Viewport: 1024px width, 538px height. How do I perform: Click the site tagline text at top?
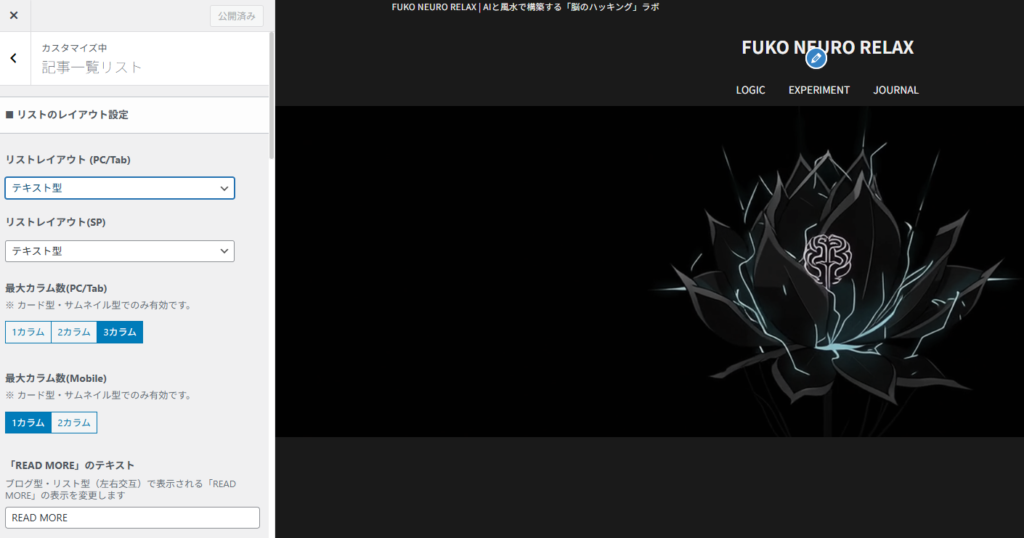tap(525, 7)
